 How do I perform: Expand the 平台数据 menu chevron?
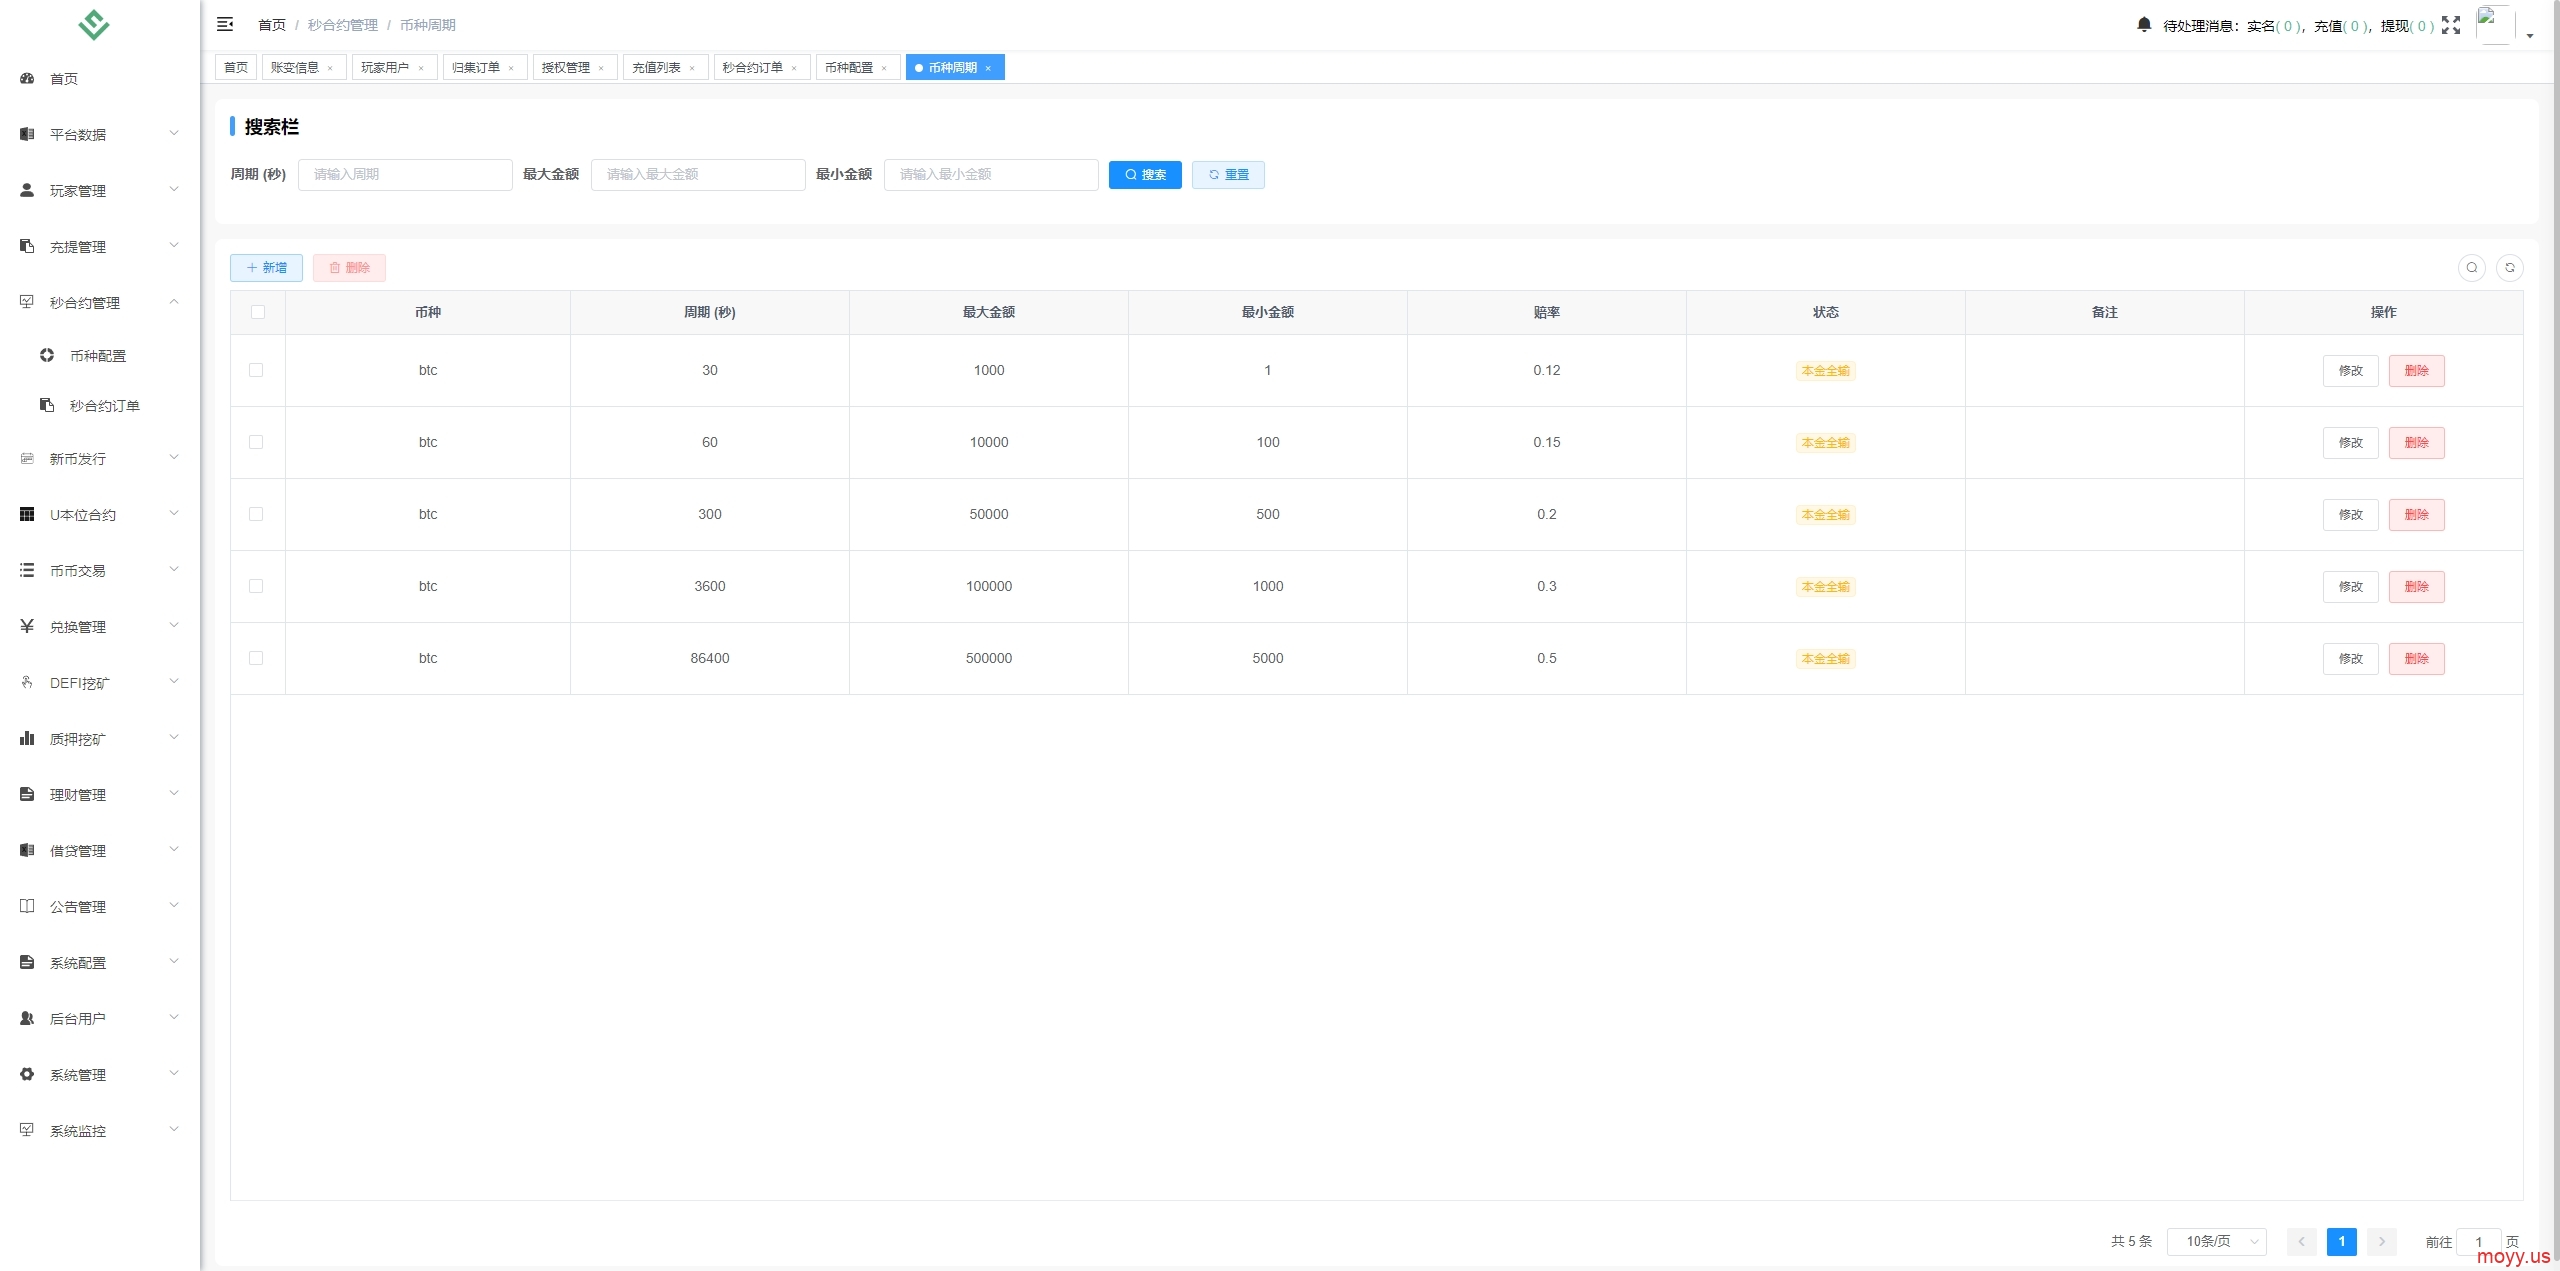click(174, 133)
